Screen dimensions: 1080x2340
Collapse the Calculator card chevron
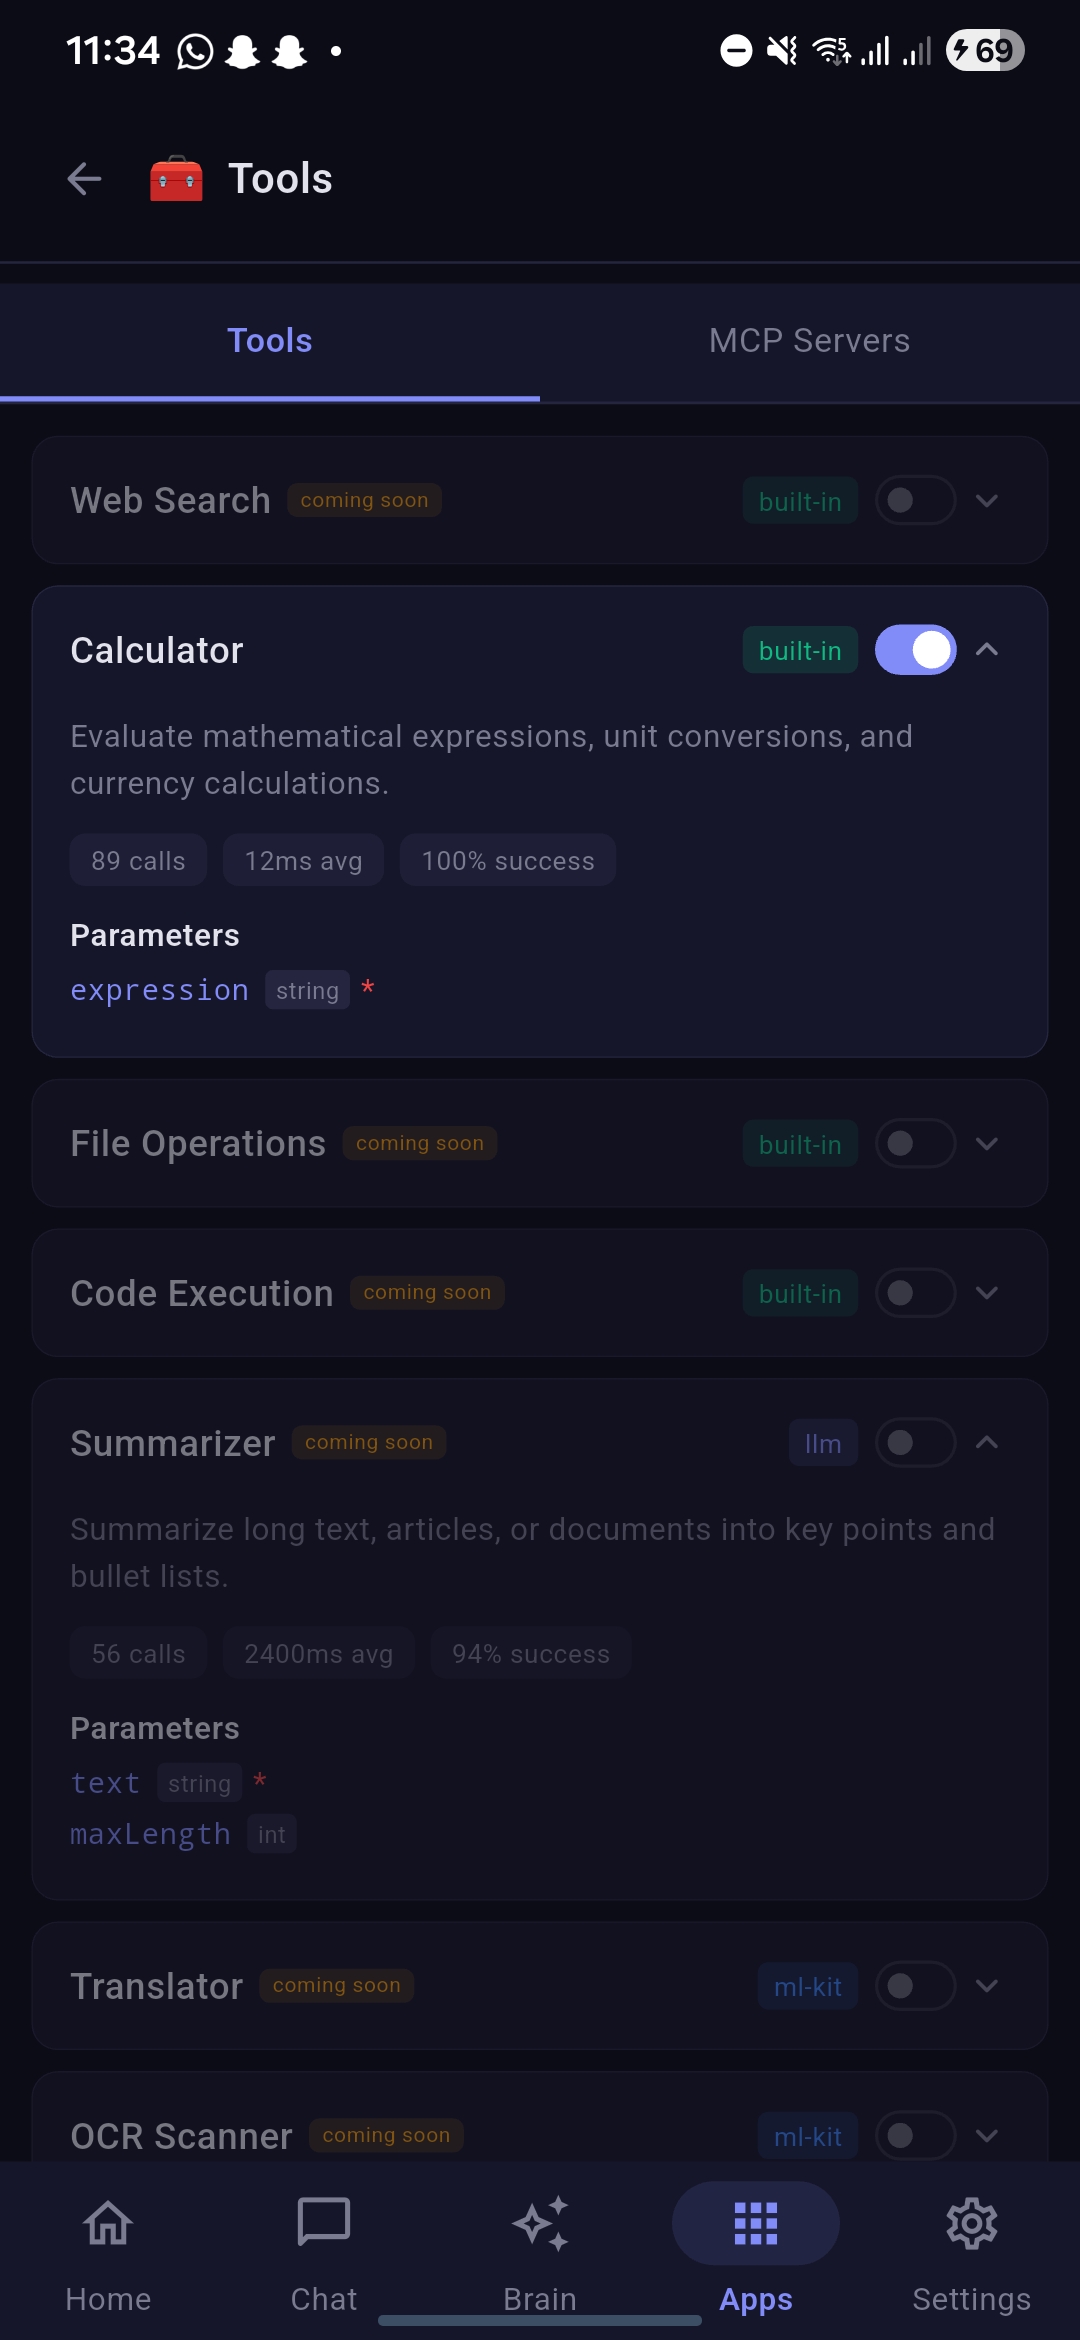(x=987, y=650)
